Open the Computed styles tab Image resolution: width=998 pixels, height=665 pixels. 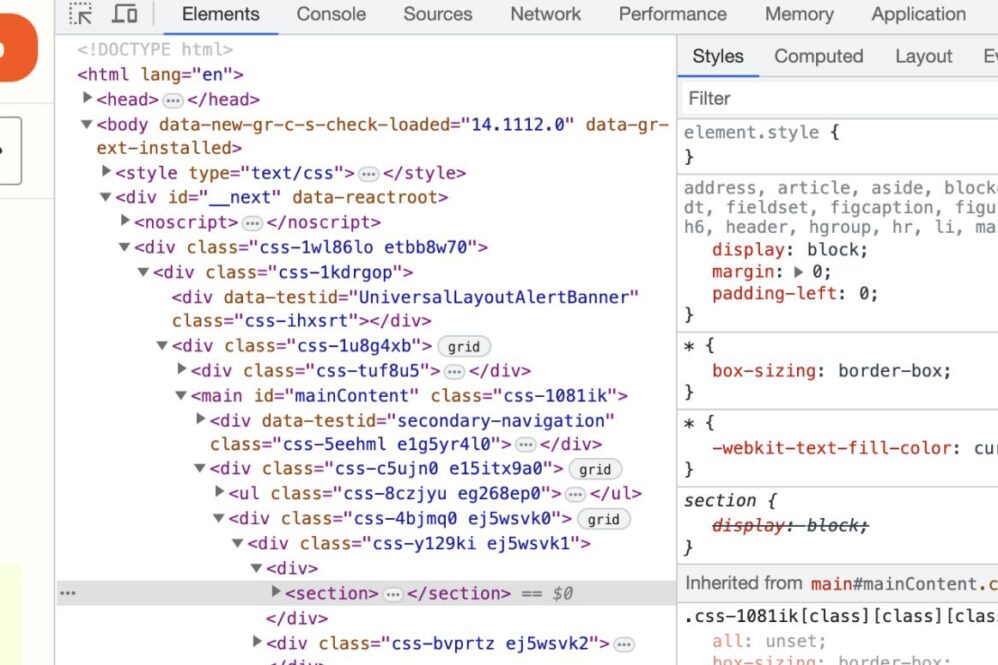click(x=818, y=56)
